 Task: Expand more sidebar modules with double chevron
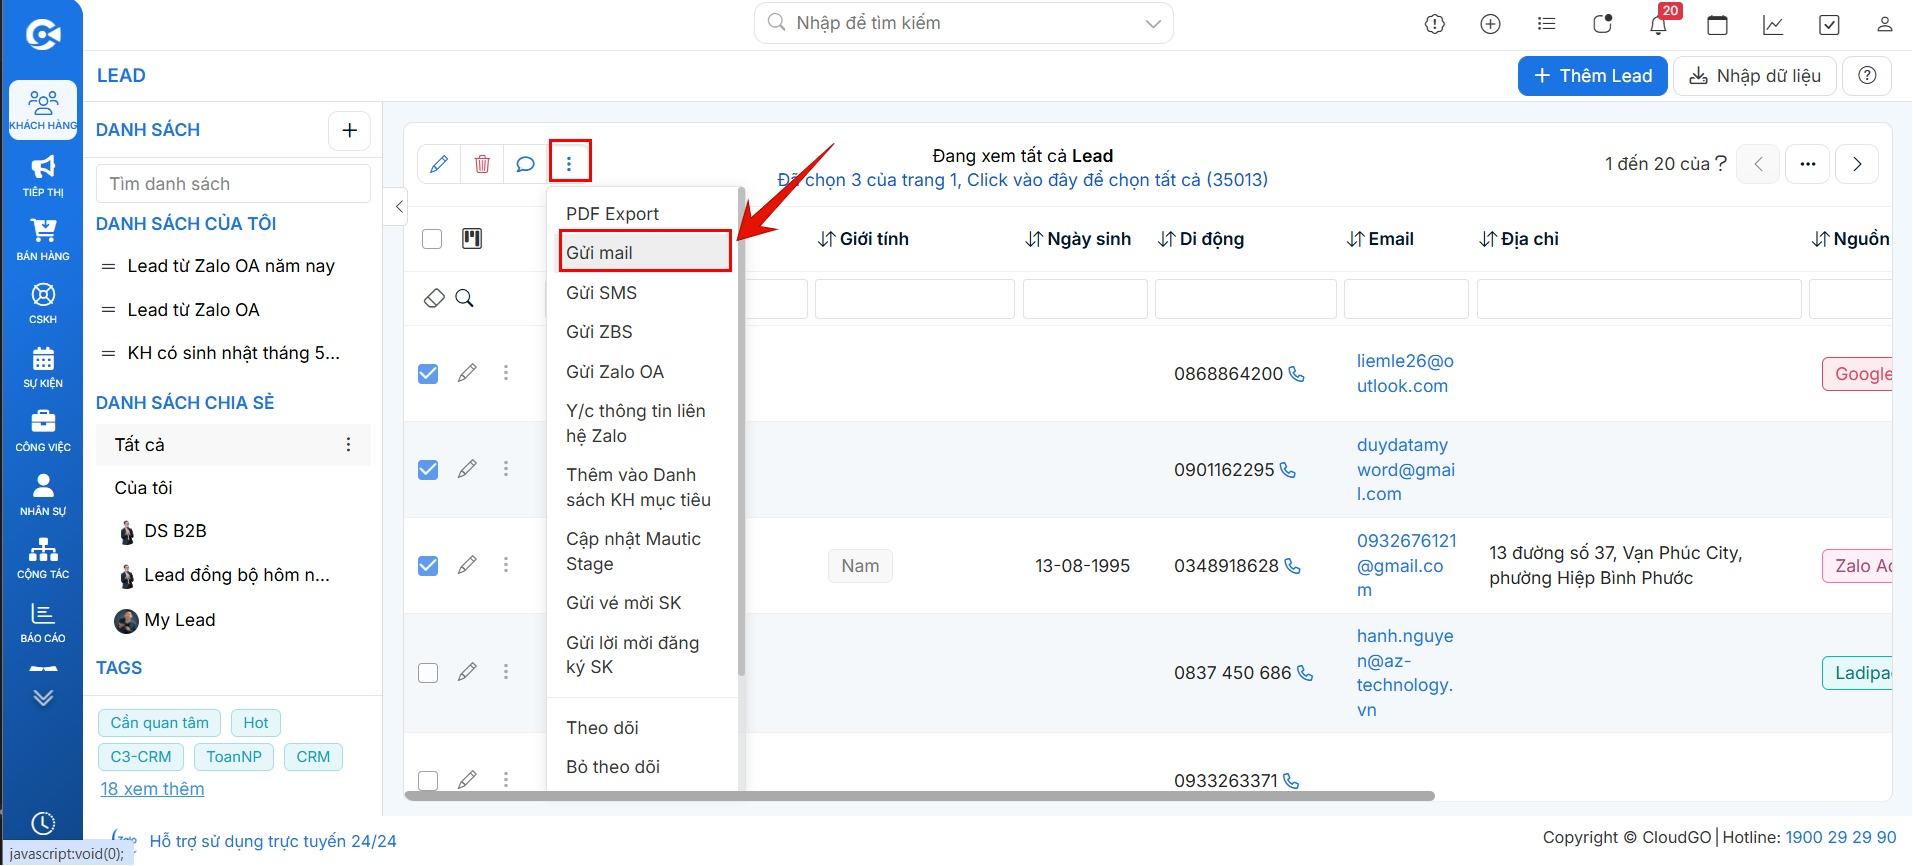click(43, 697)
